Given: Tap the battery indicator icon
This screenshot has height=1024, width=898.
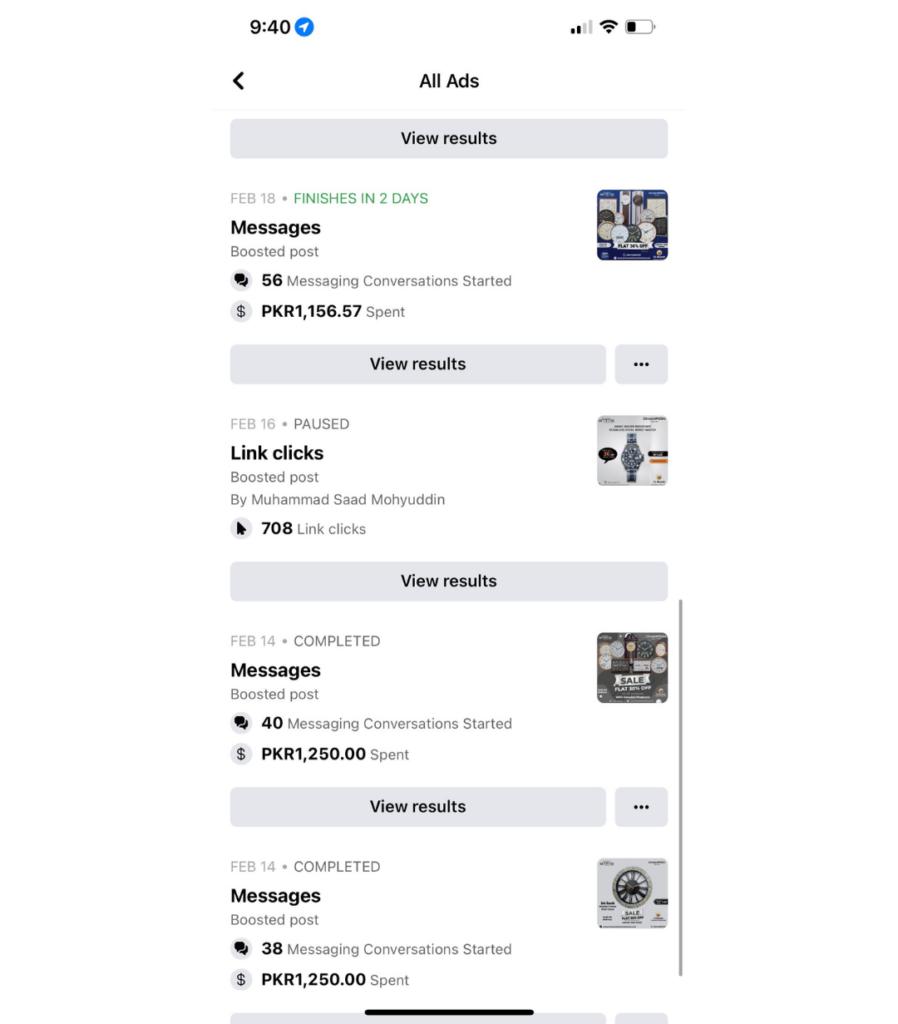Looking at the screenshot, I should pos(639,27).
